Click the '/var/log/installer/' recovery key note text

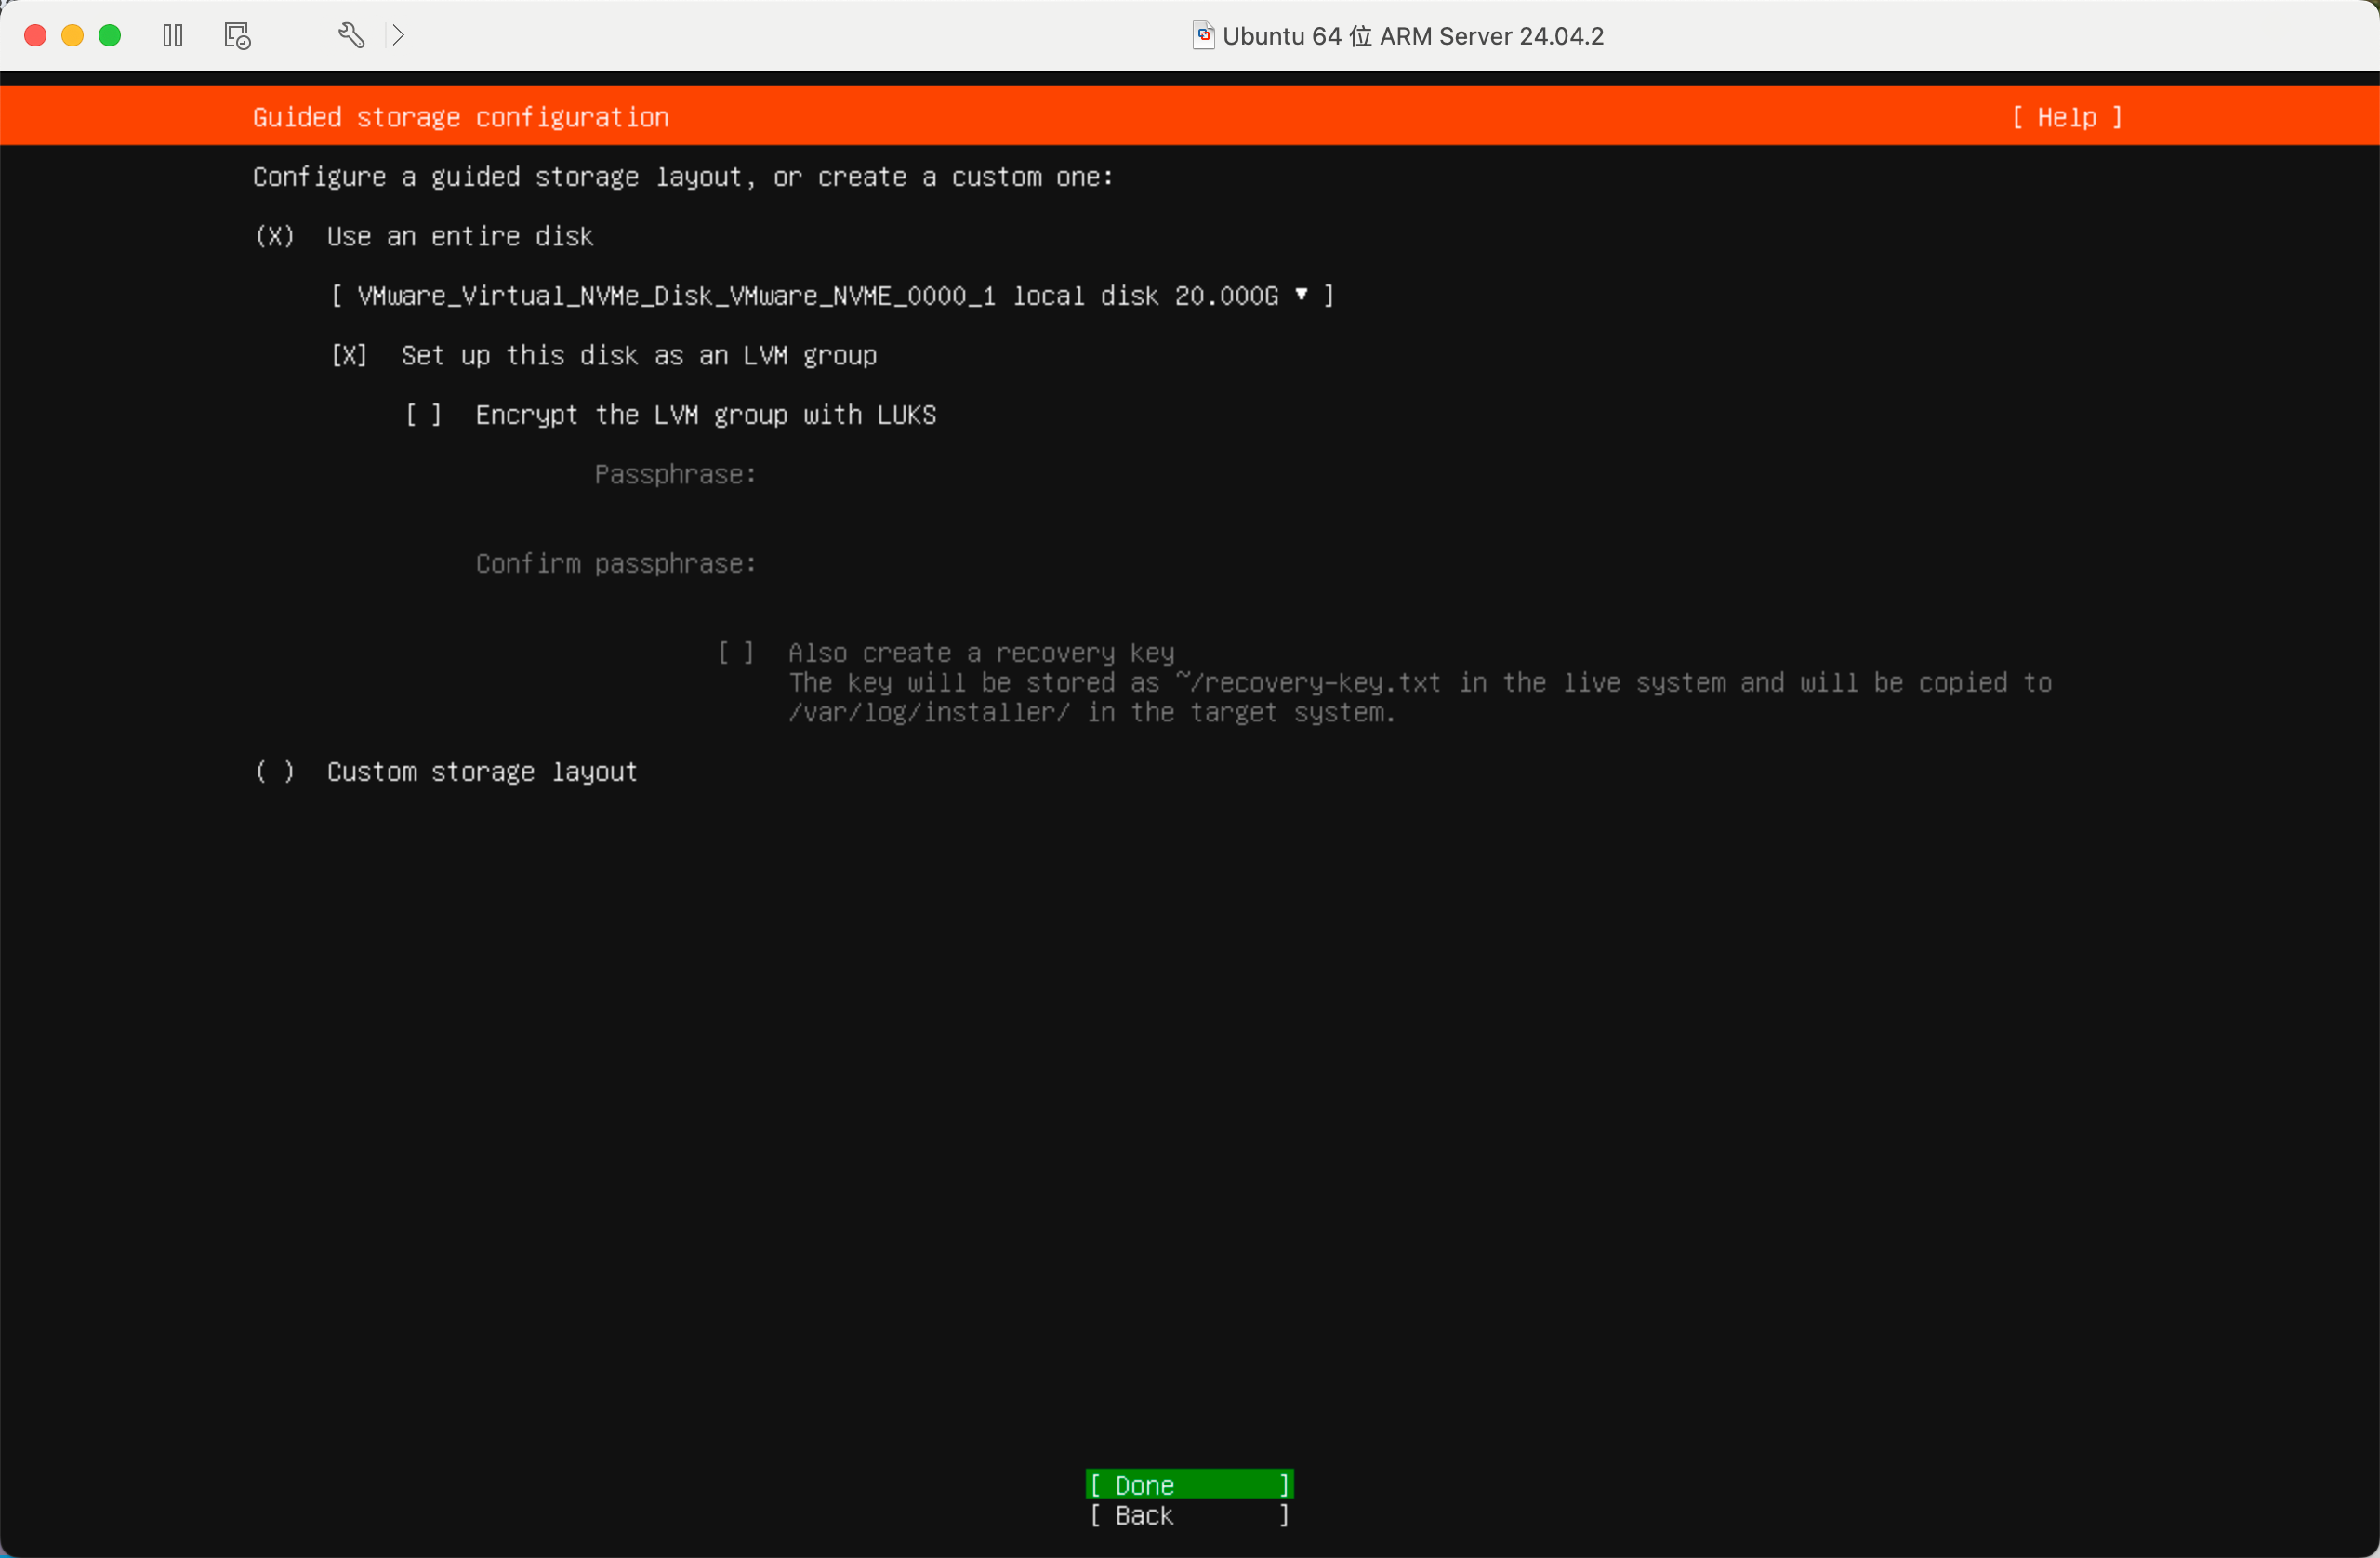pyautogui.click(x=1091, y=713)
